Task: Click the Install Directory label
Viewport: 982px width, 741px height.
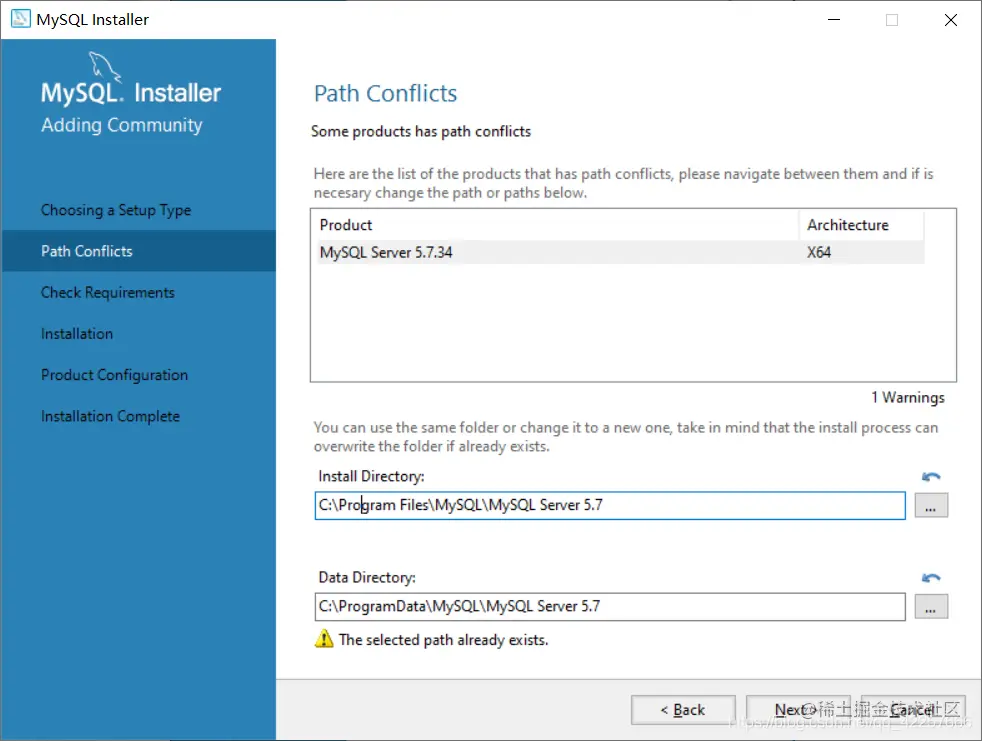Action: point(371,477)
